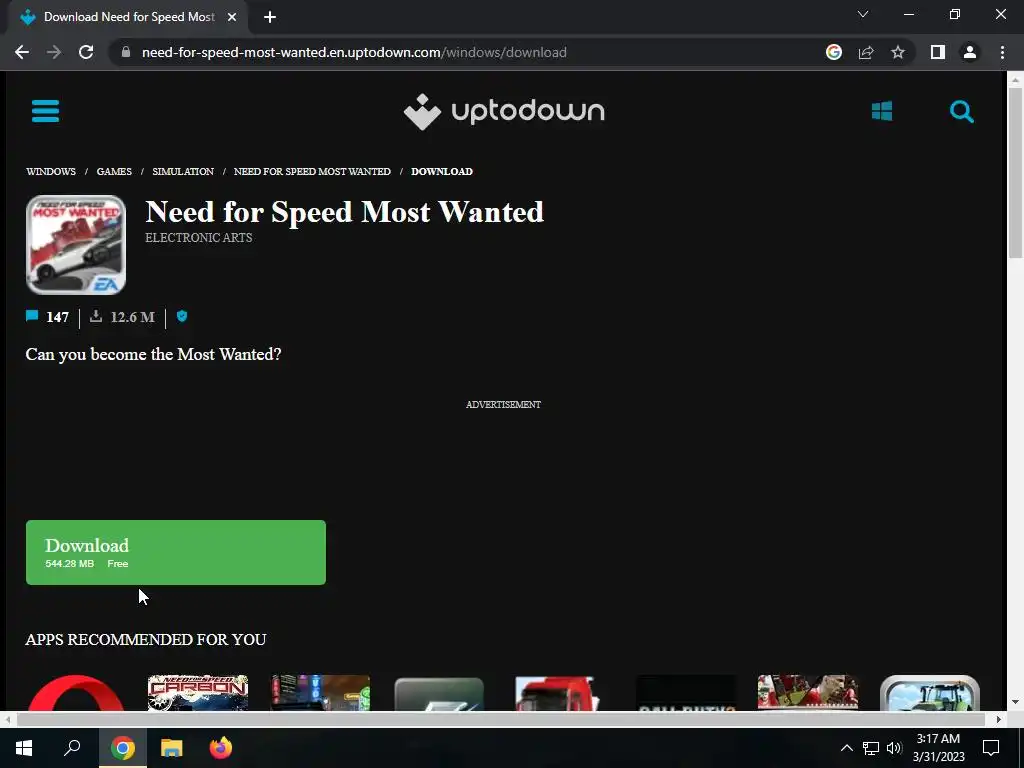1024x768 pixels.
Task: Click the horizontal scrollbar thumb
Action: [500, 719]
